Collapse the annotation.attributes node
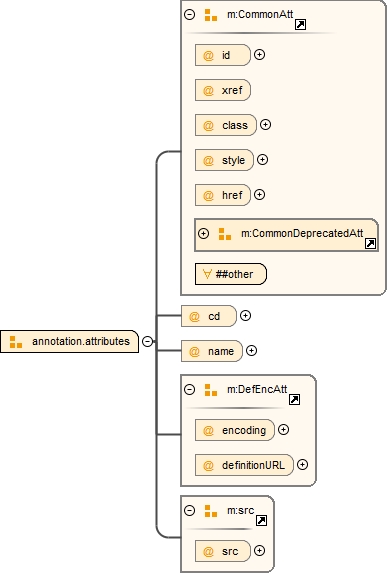388x574 pixels. click(x=147, y=341)
